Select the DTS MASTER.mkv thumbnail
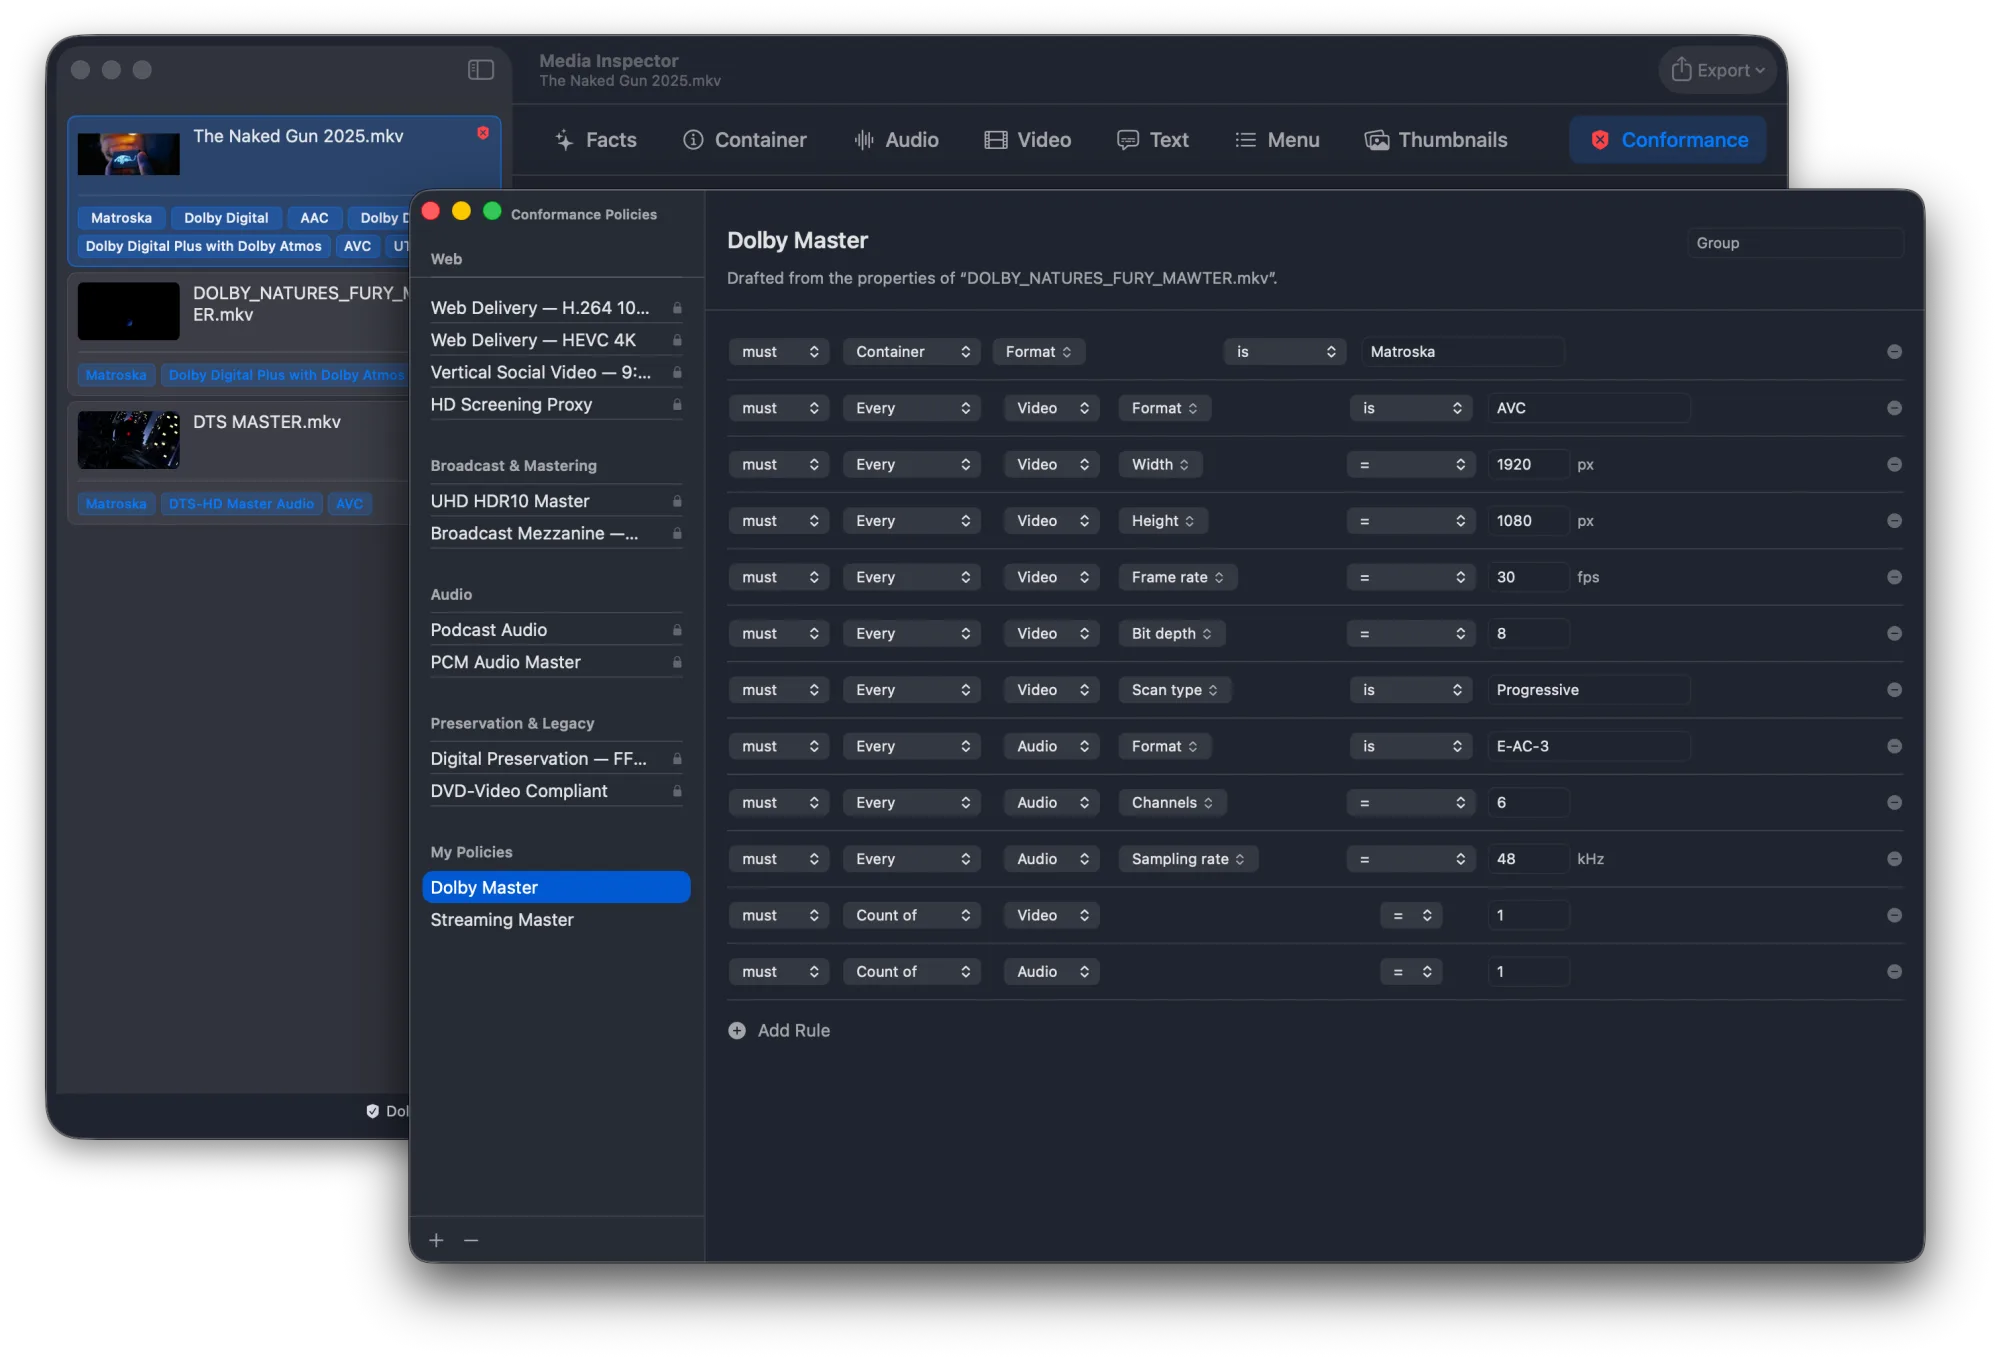The width and height of the screenshot is (2000, 1362). tap(129, 440)
